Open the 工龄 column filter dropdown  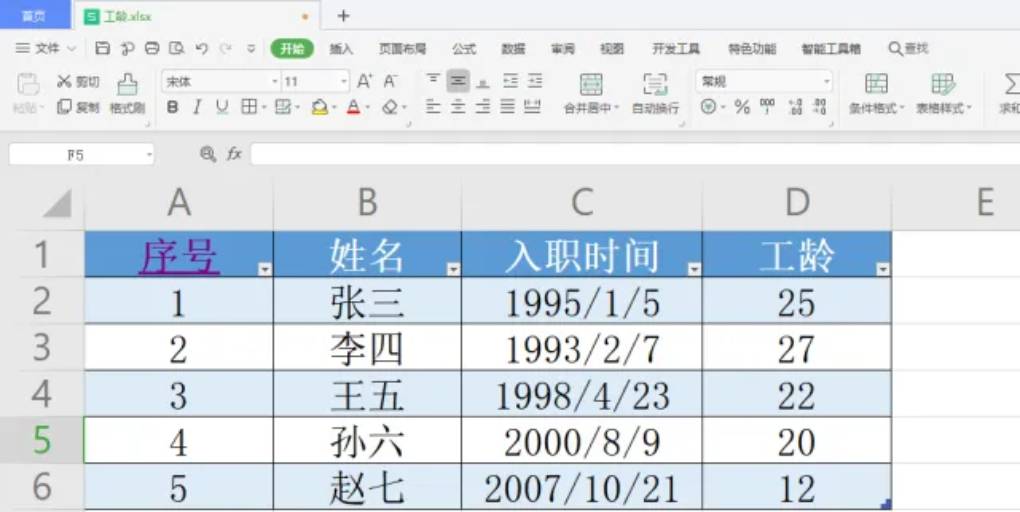pos(883,269)
